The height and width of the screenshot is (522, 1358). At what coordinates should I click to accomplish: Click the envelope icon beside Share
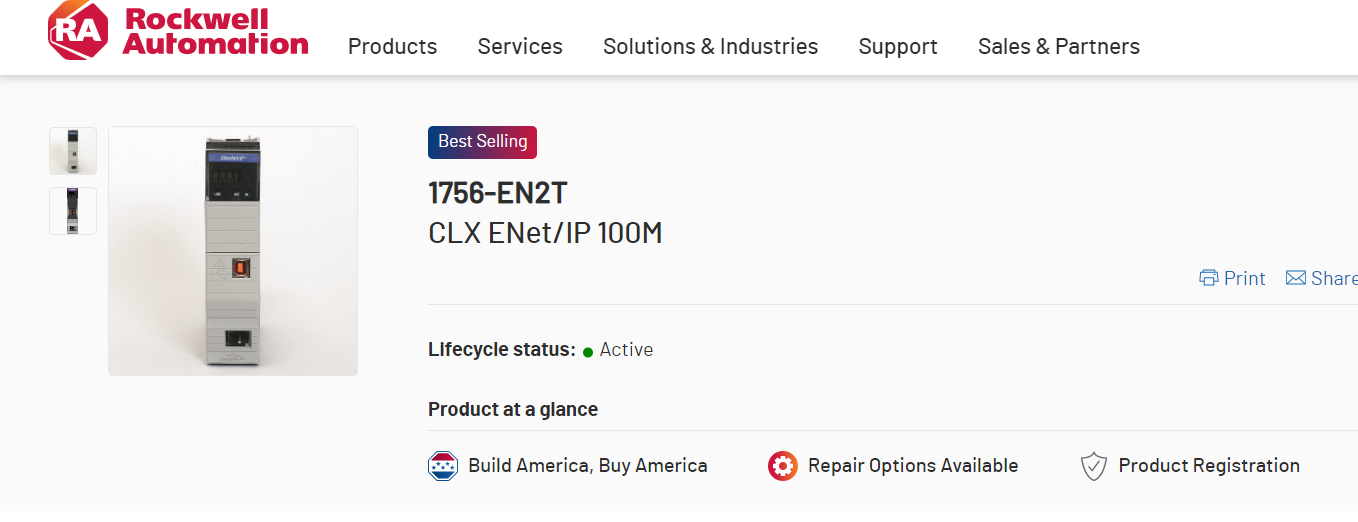[1296, 278]
